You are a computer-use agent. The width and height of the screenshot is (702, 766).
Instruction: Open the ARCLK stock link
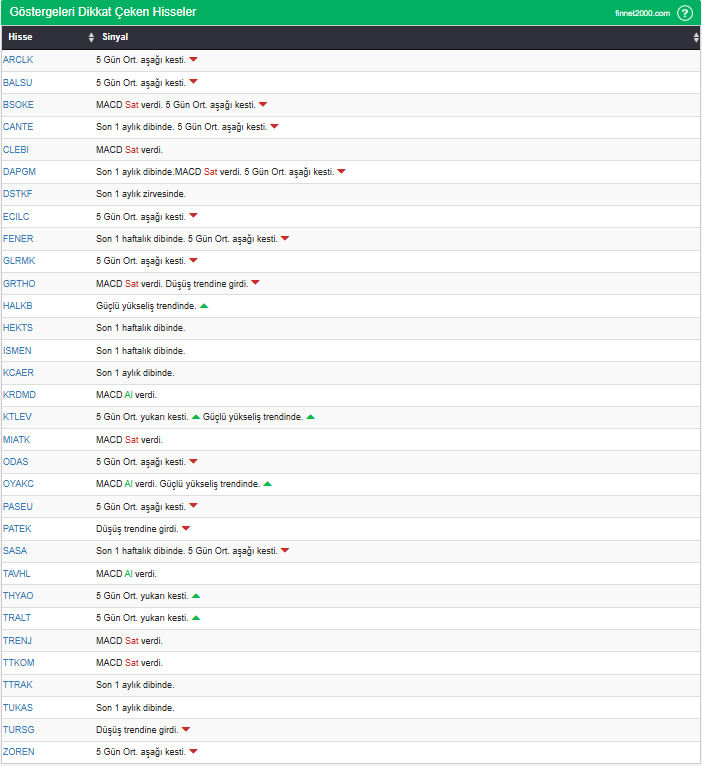[18, 60]
